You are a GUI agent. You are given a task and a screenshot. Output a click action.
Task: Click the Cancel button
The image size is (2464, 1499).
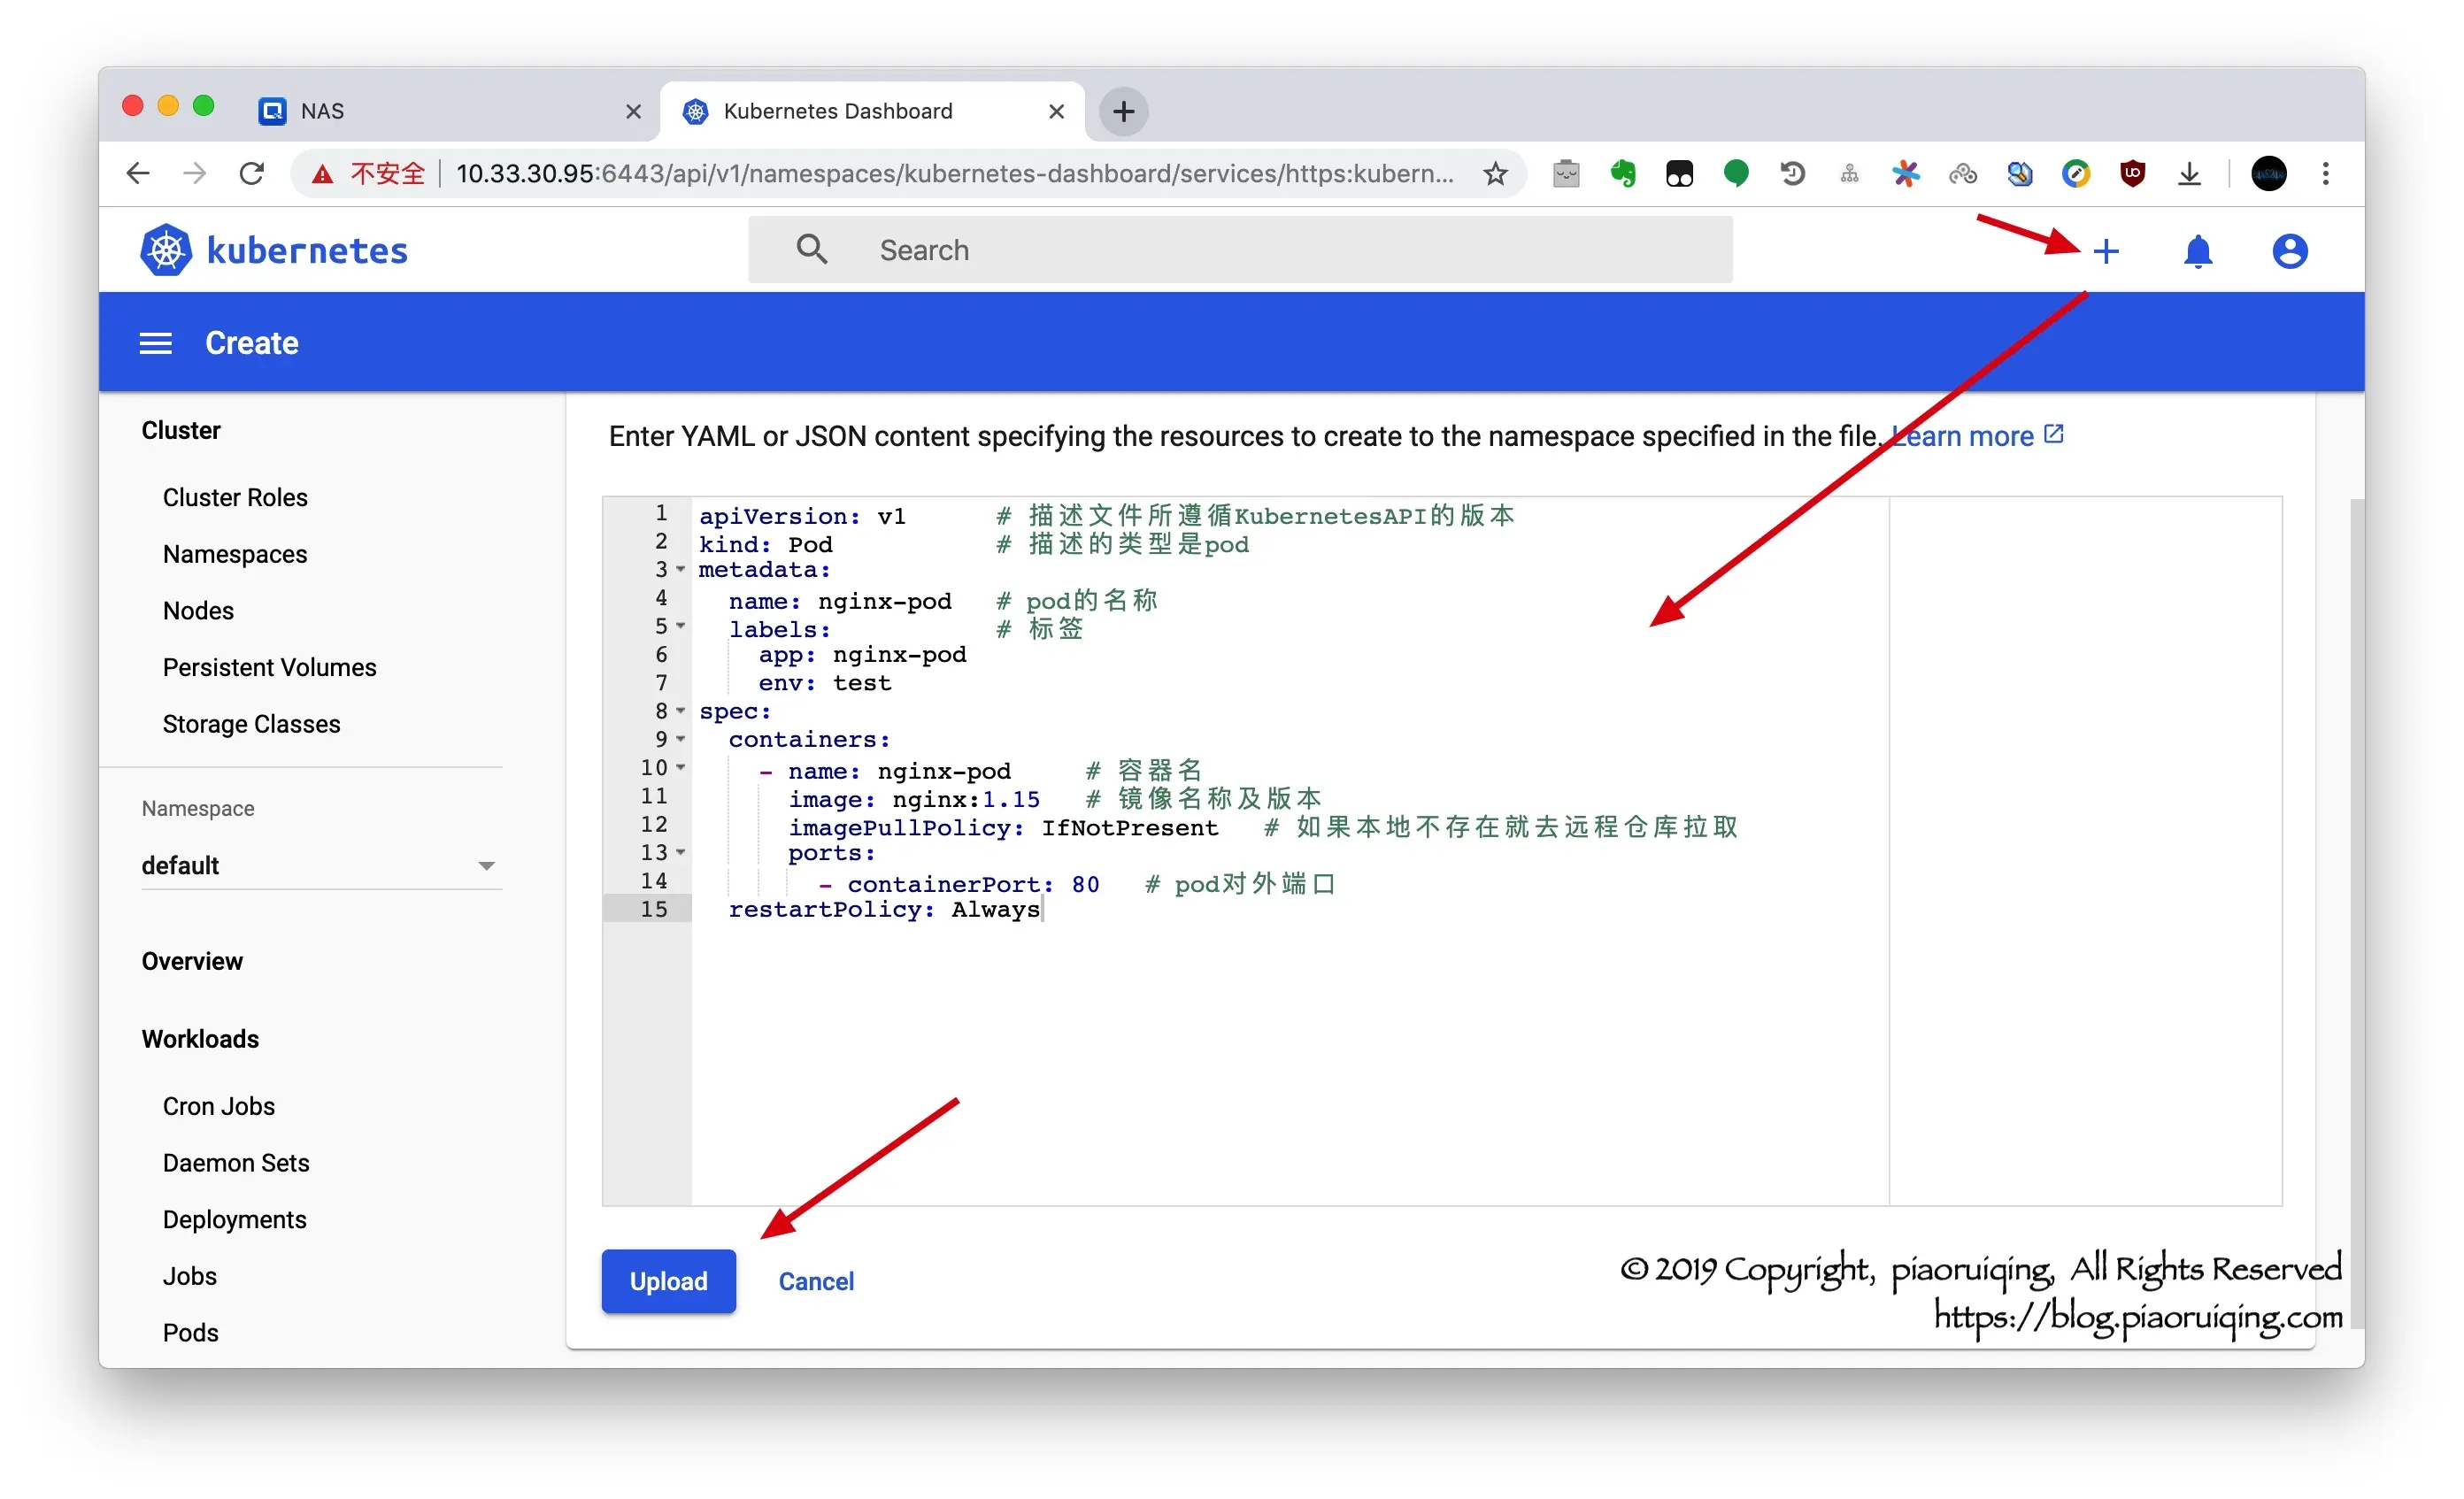click(x=816, y=1281)
